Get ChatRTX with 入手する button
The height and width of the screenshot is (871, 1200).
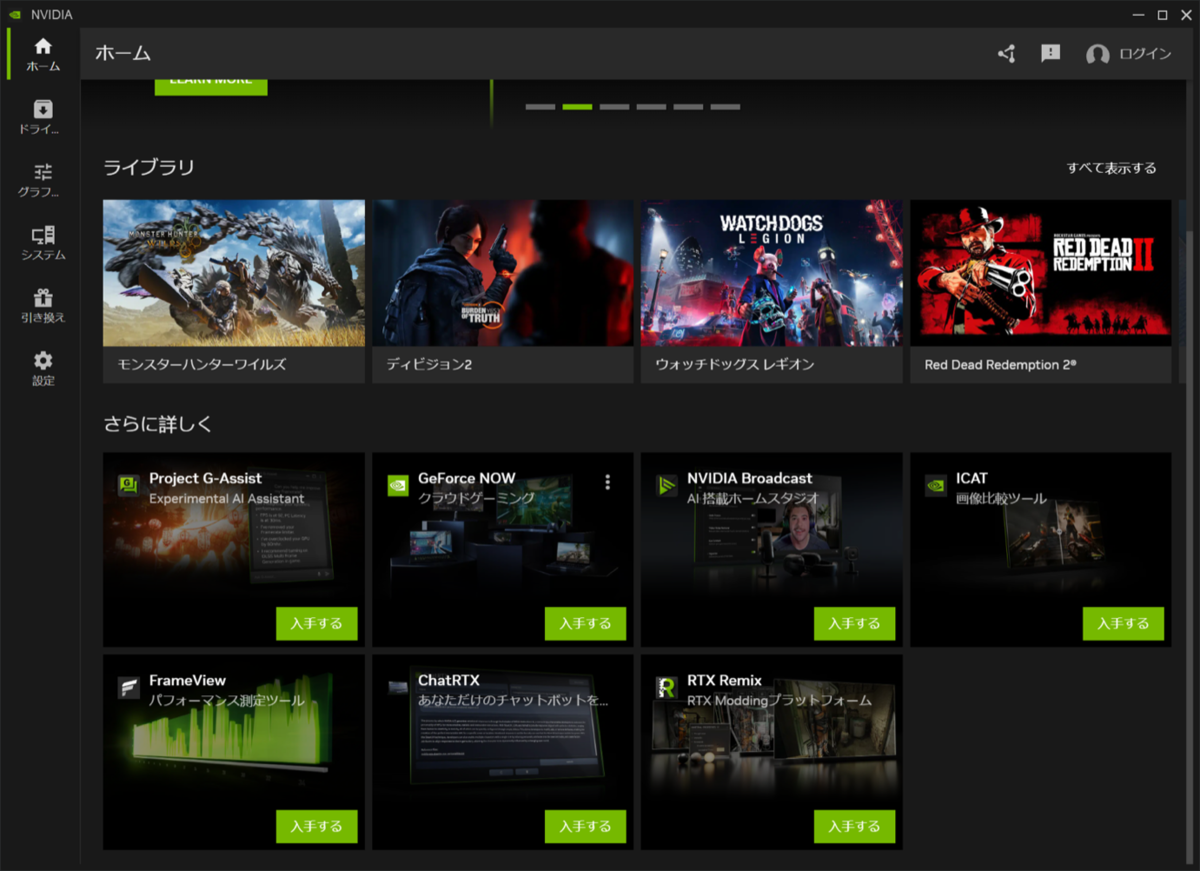coord(585,827)
